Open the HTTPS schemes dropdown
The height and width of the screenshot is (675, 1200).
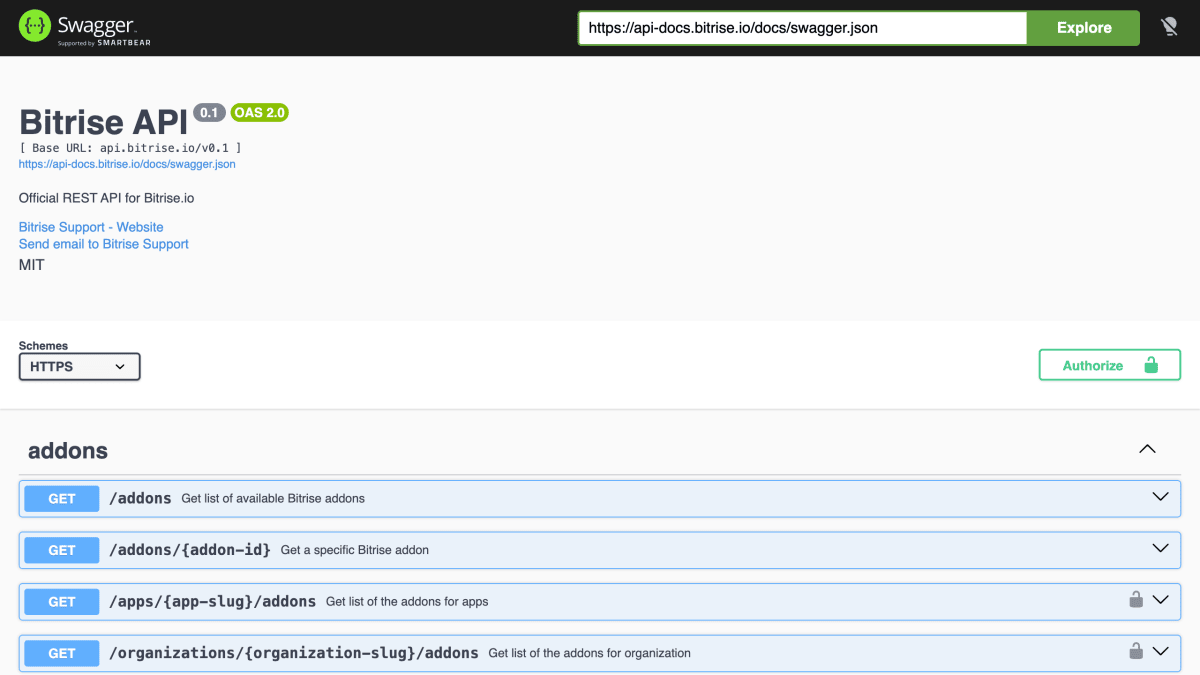(x=80, y=367)
